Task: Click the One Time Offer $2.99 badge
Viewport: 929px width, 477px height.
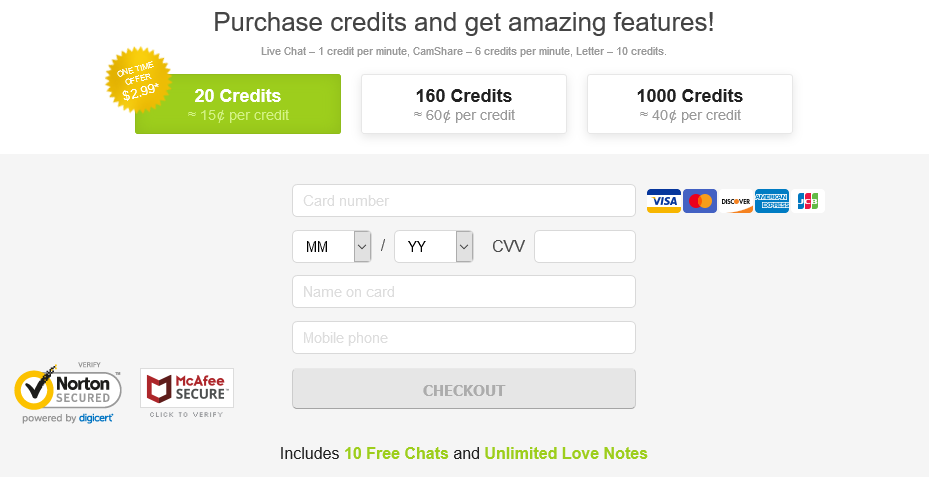Action: pyautogui.click(x=138, y=80)
